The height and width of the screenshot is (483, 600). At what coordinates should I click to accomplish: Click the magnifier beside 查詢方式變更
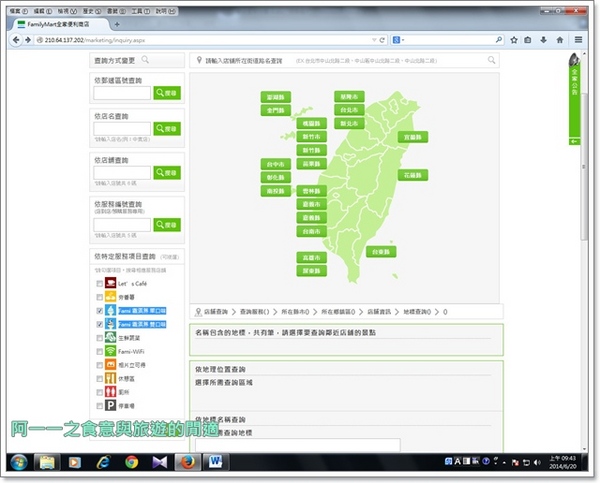(x=145, y=60)
